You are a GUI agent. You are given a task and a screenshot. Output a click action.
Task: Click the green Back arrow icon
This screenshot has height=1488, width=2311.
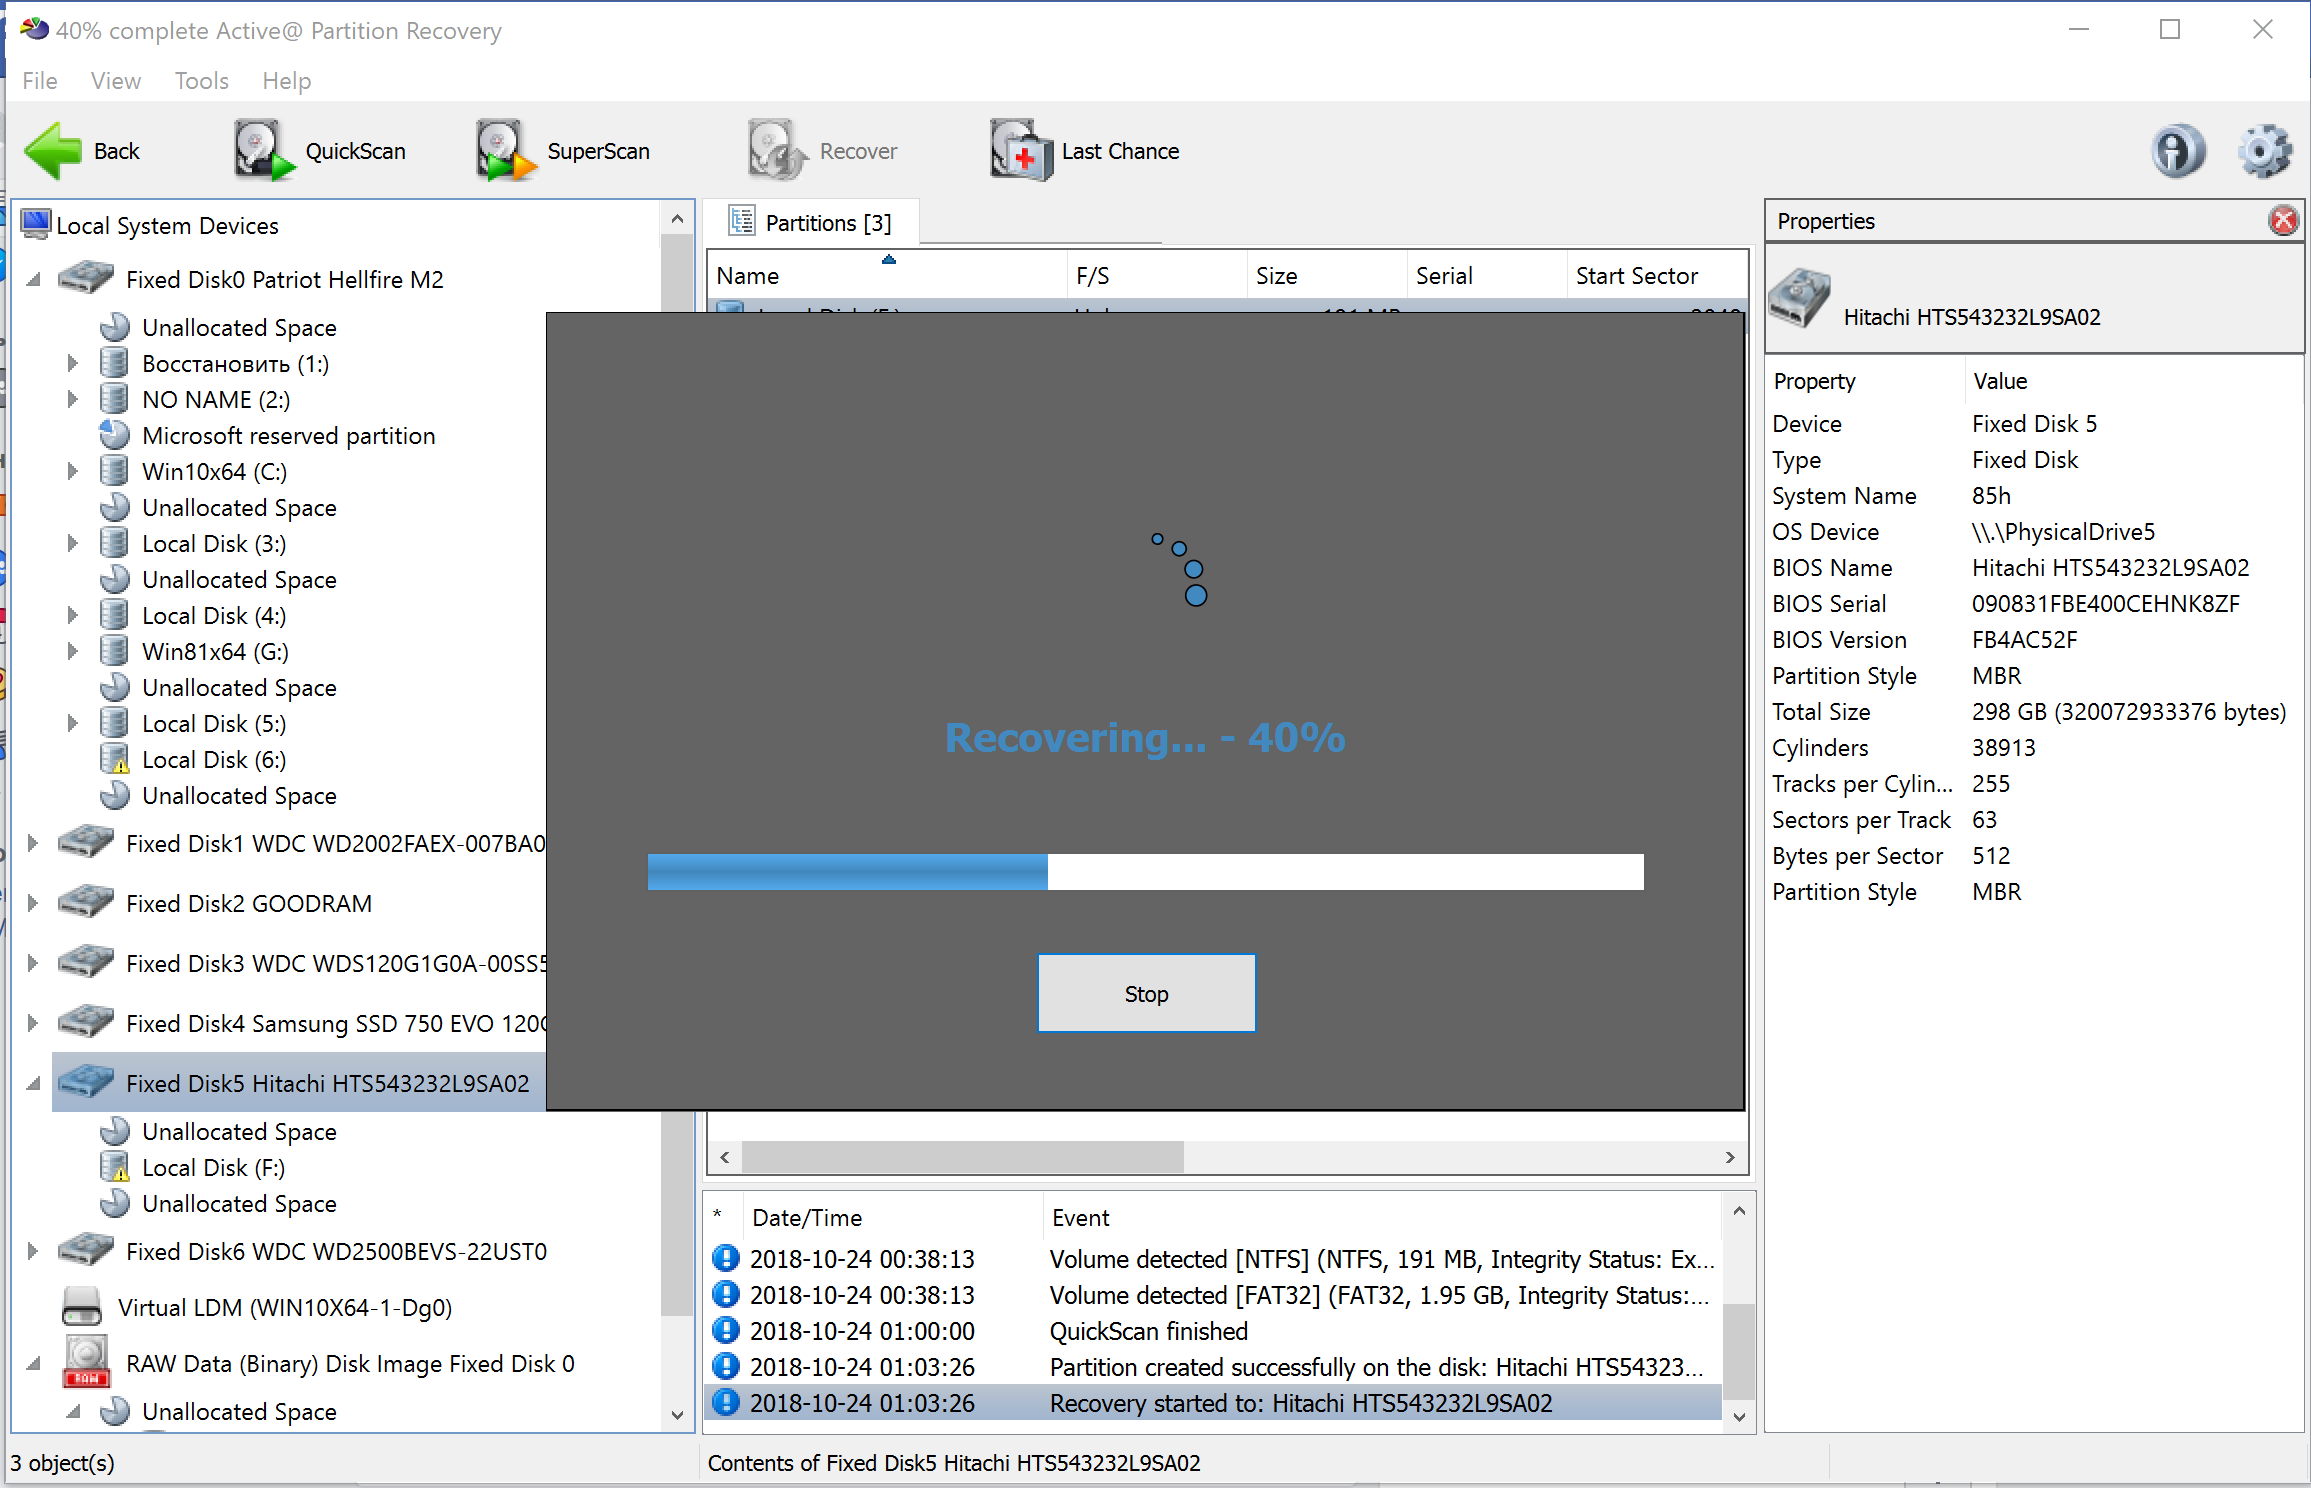(53, 151)
